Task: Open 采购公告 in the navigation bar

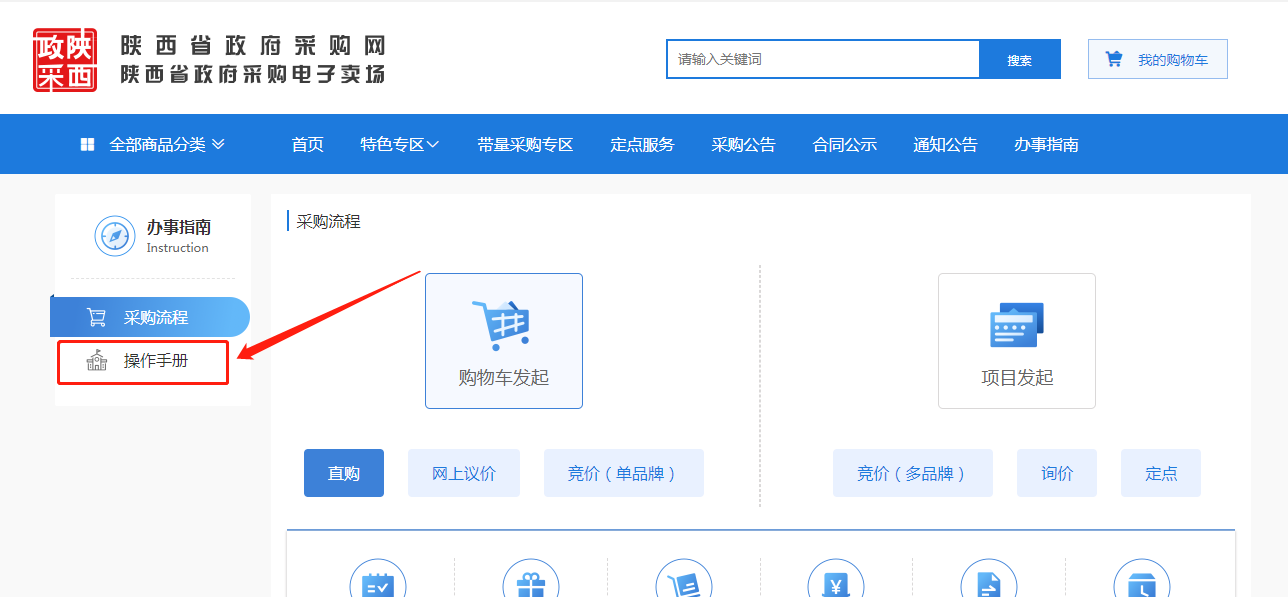Action: pyautogui.click(x=743, y=144)
